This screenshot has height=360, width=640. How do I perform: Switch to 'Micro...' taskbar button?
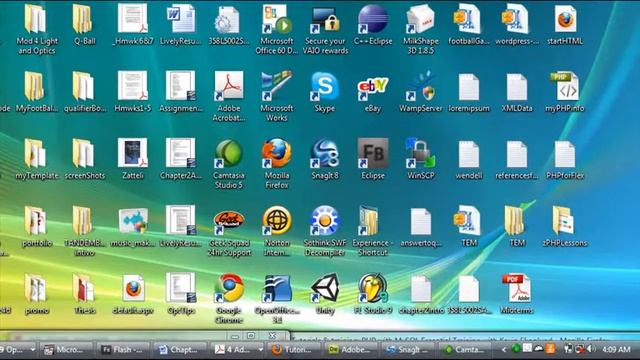[66, 350]
